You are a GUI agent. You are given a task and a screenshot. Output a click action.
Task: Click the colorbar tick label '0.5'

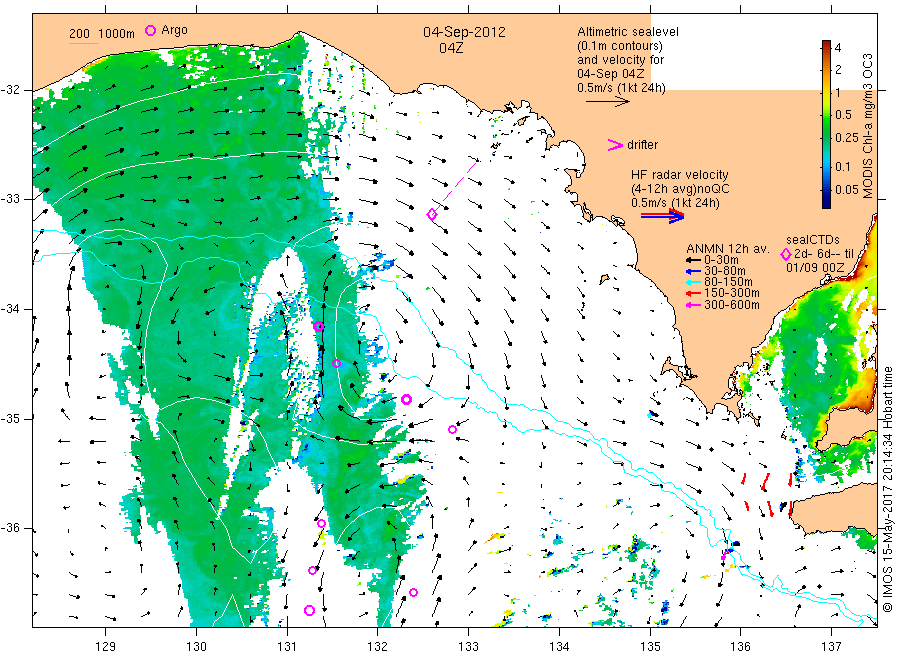tap(843, 115)
